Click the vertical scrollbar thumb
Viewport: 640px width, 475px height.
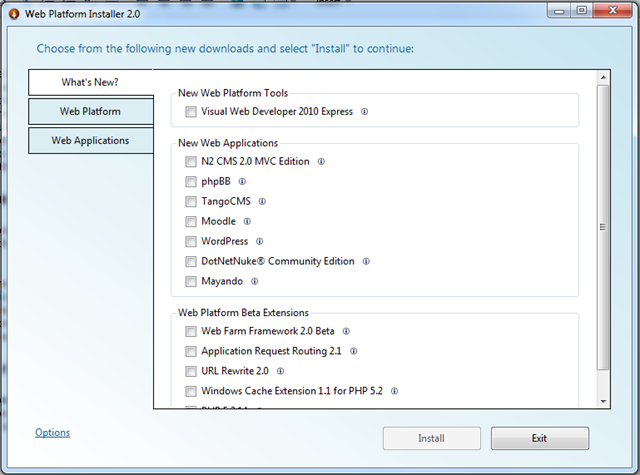pyautogui.click(x=603, y=227)
